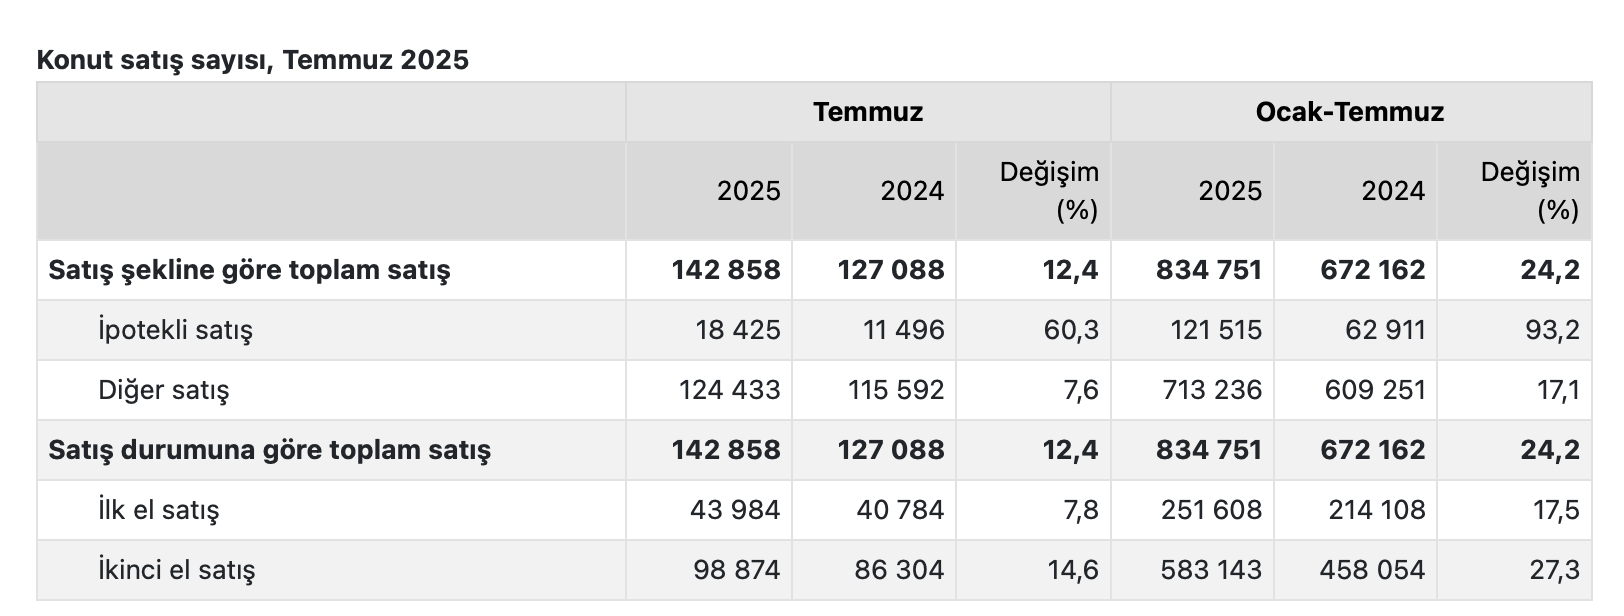1624x616 pixels.
Task: Click the table title 'Konut satış sayısı, Temmuz 2025'
Action: coord(252,60)
